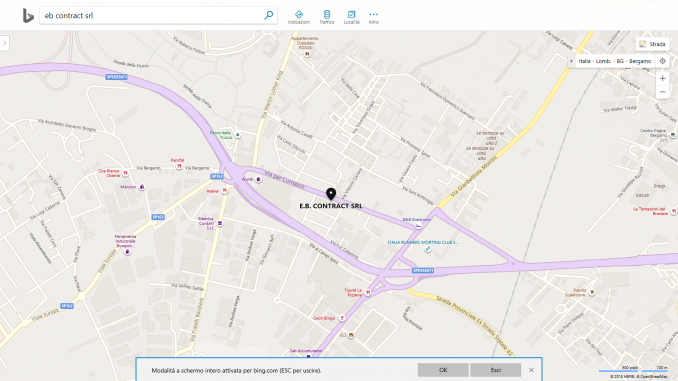Click OK in fullscreen notification
678x381 pixels.
pyautogui.click(x=443, y=370)
